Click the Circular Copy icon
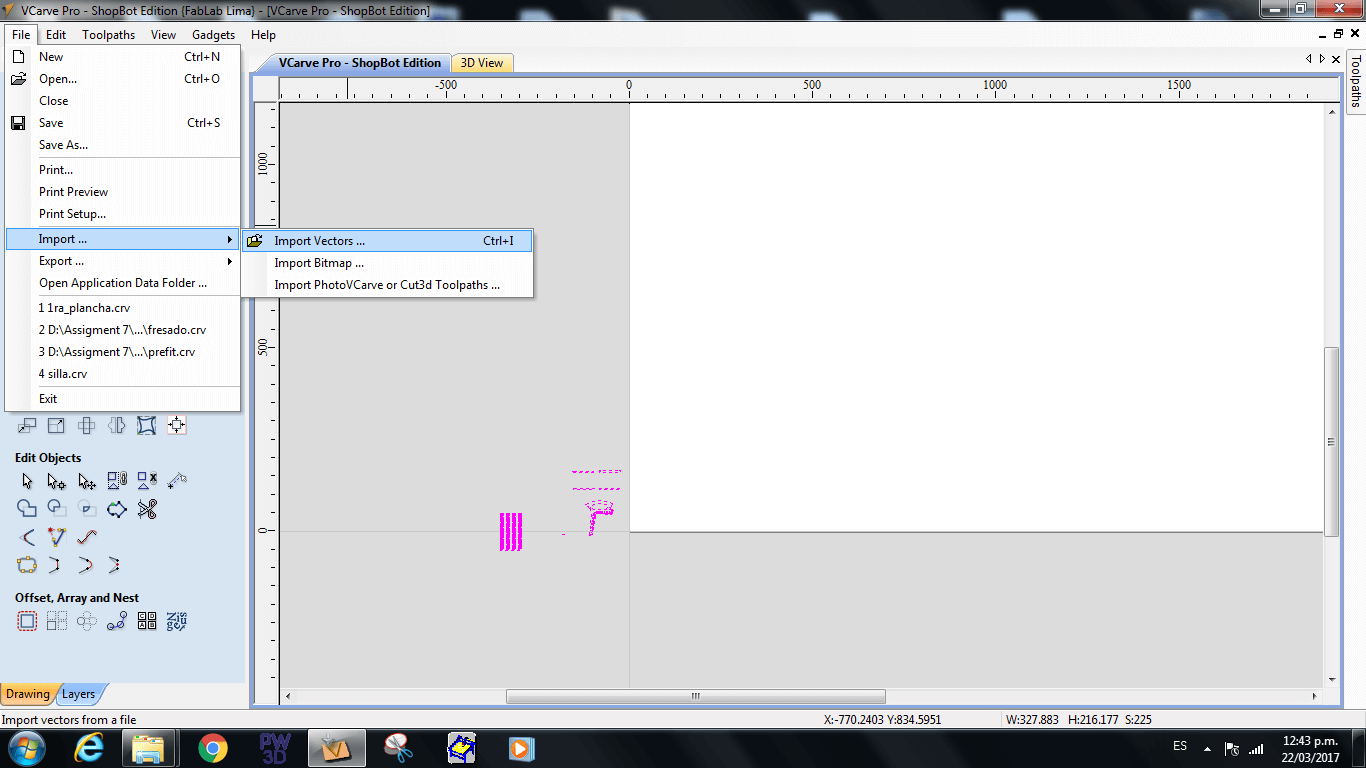Image resolution: width=1366 pixels, height=768 pixels. (87, 621)
